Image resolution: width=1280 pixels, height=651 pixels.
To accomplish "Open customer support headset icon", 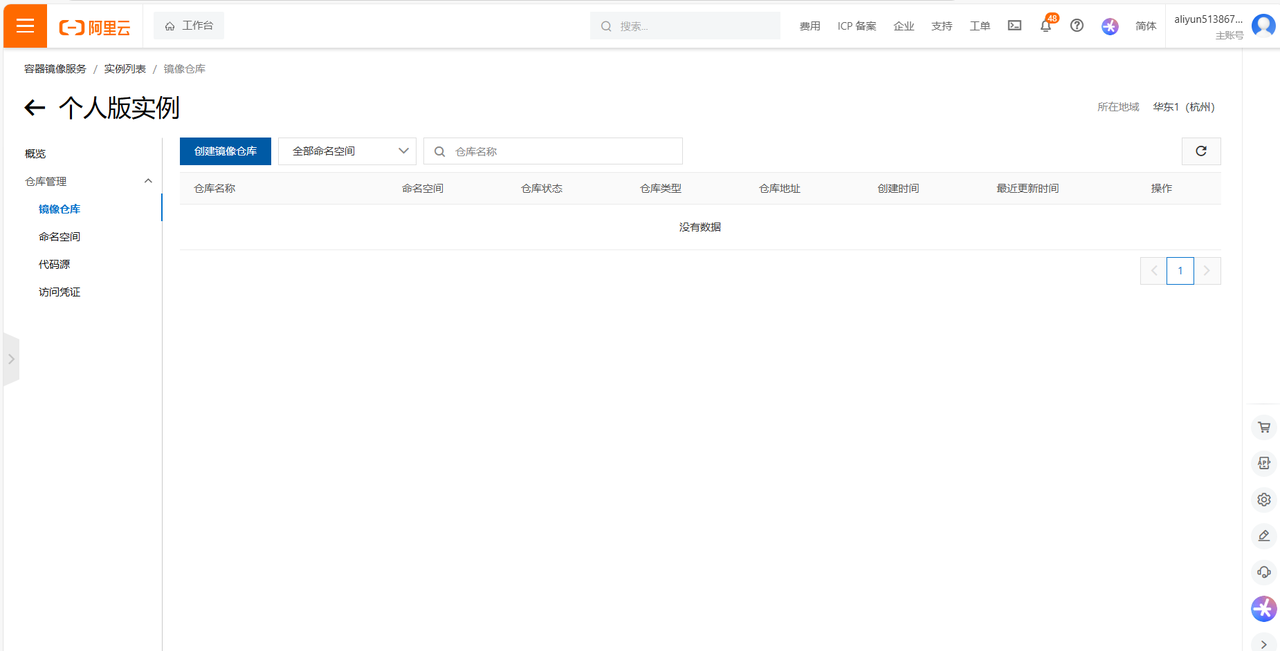I will [x=1264, y=572].
